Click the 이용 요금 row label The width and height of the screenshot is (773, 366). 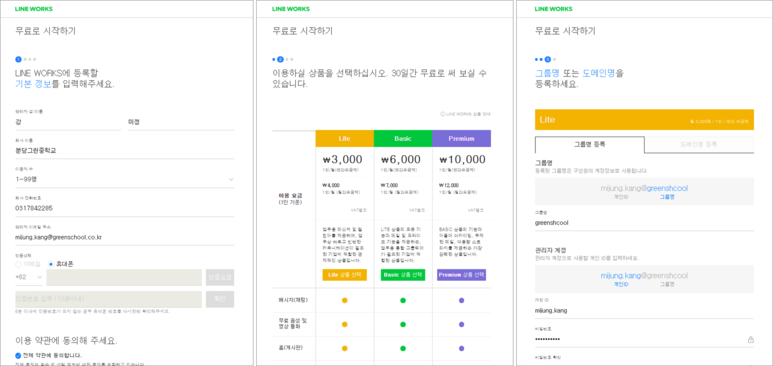click(x=290, y=195)
